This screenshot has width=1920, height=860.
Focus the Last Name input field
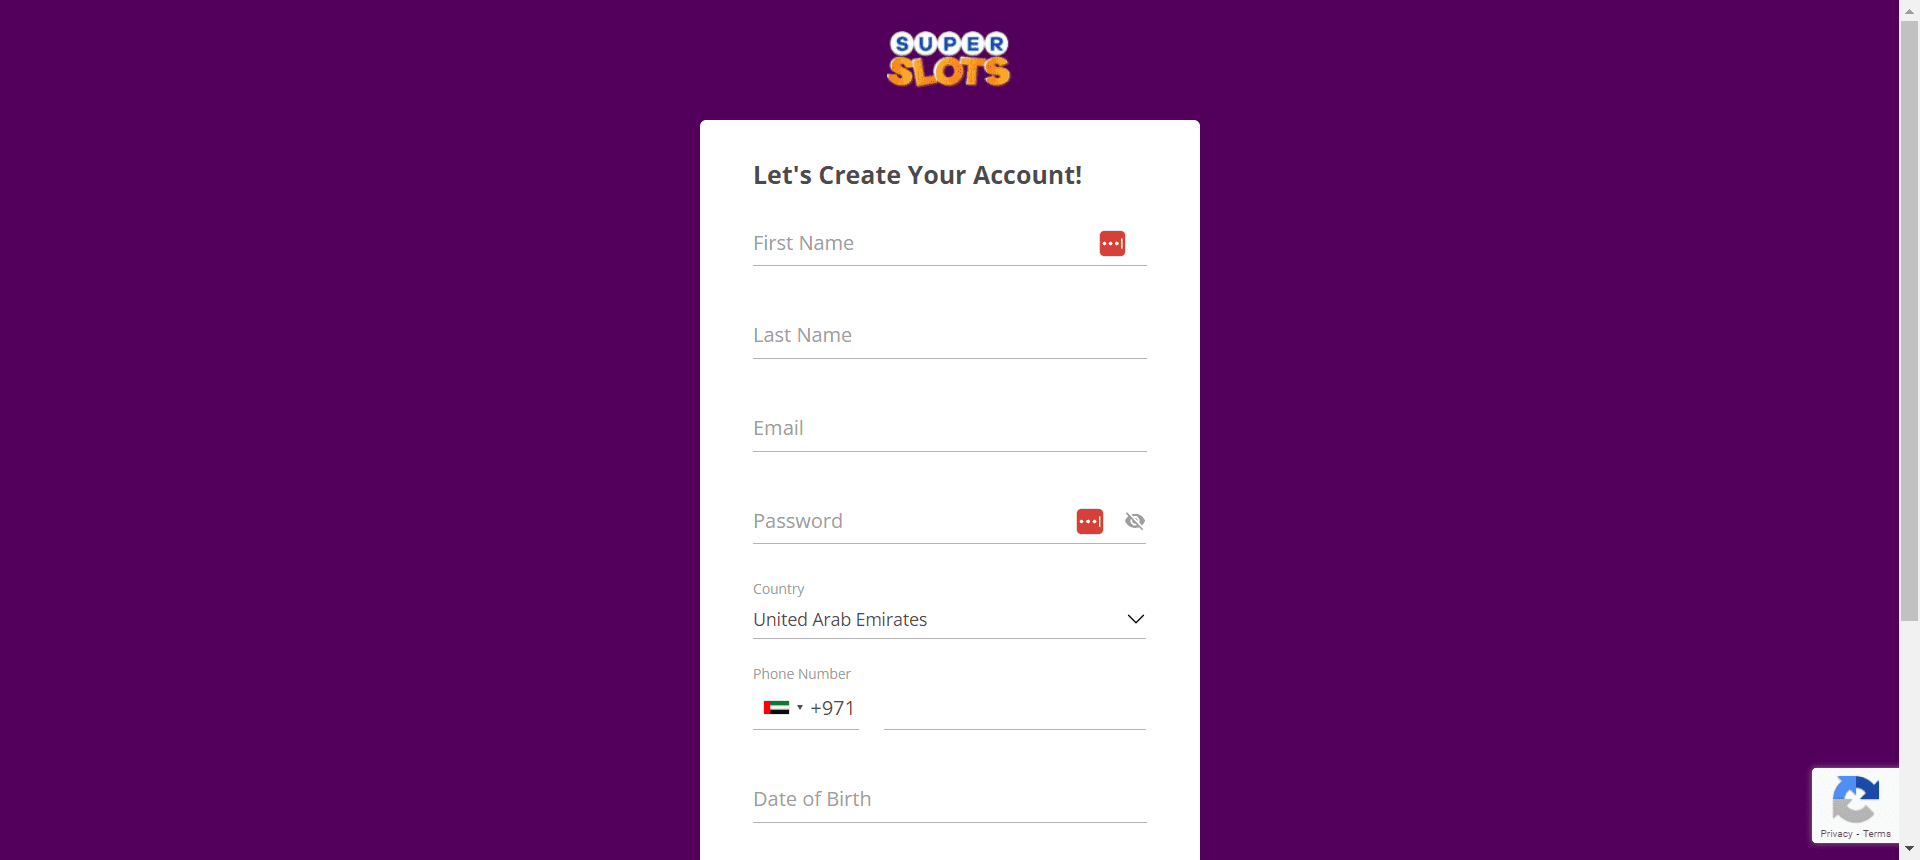(949, 336)
